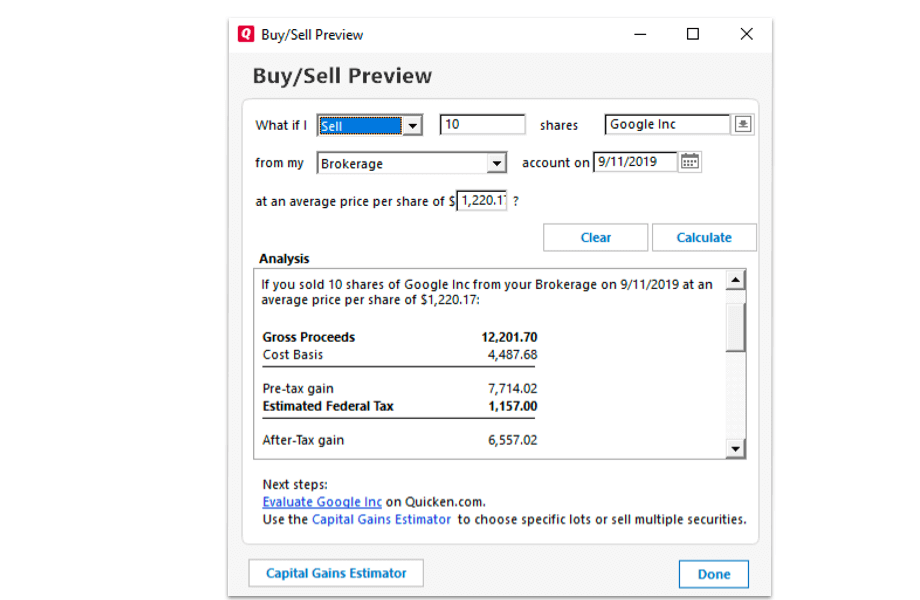Minimize the Buy/Sell Preview window
The width and height of the screenshot is (920, 600).
(x=640, y=34)
